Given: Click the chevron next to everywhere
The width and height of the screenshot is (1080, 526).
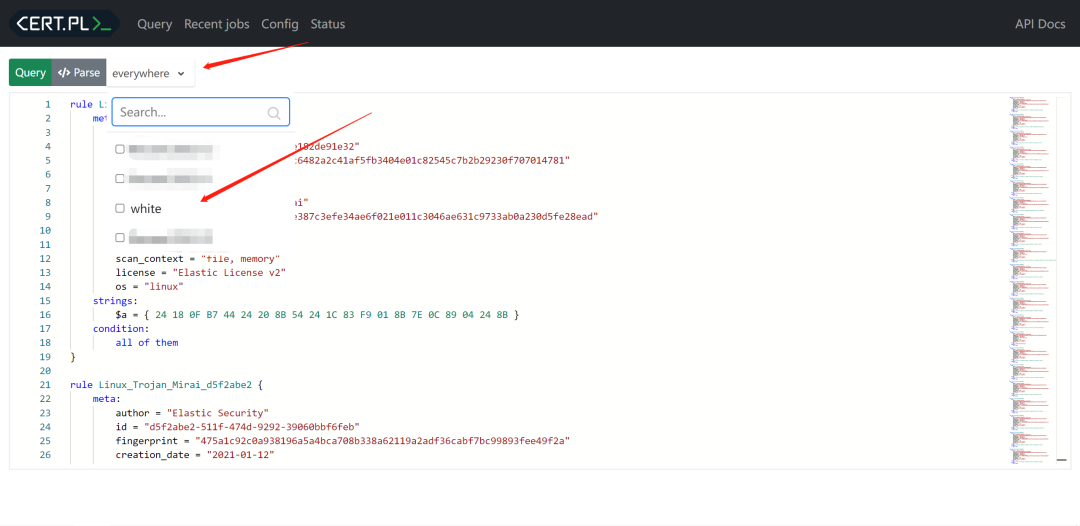Looking at the screenshot, I should click(181, 73).
